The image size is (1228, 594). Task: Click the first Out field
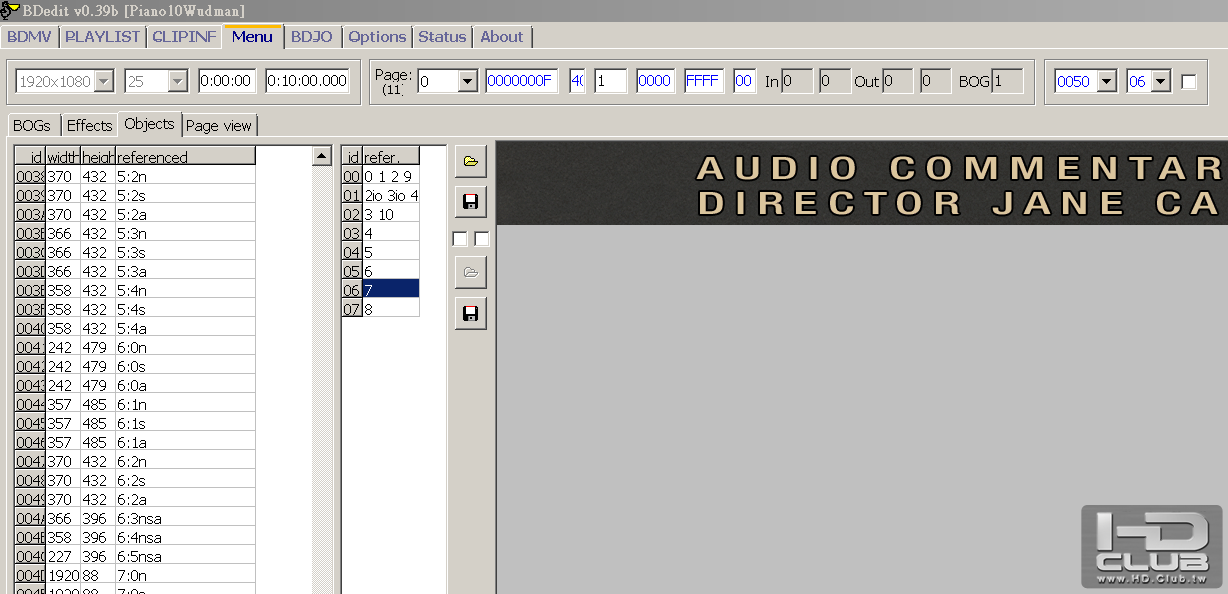point(897,82)
